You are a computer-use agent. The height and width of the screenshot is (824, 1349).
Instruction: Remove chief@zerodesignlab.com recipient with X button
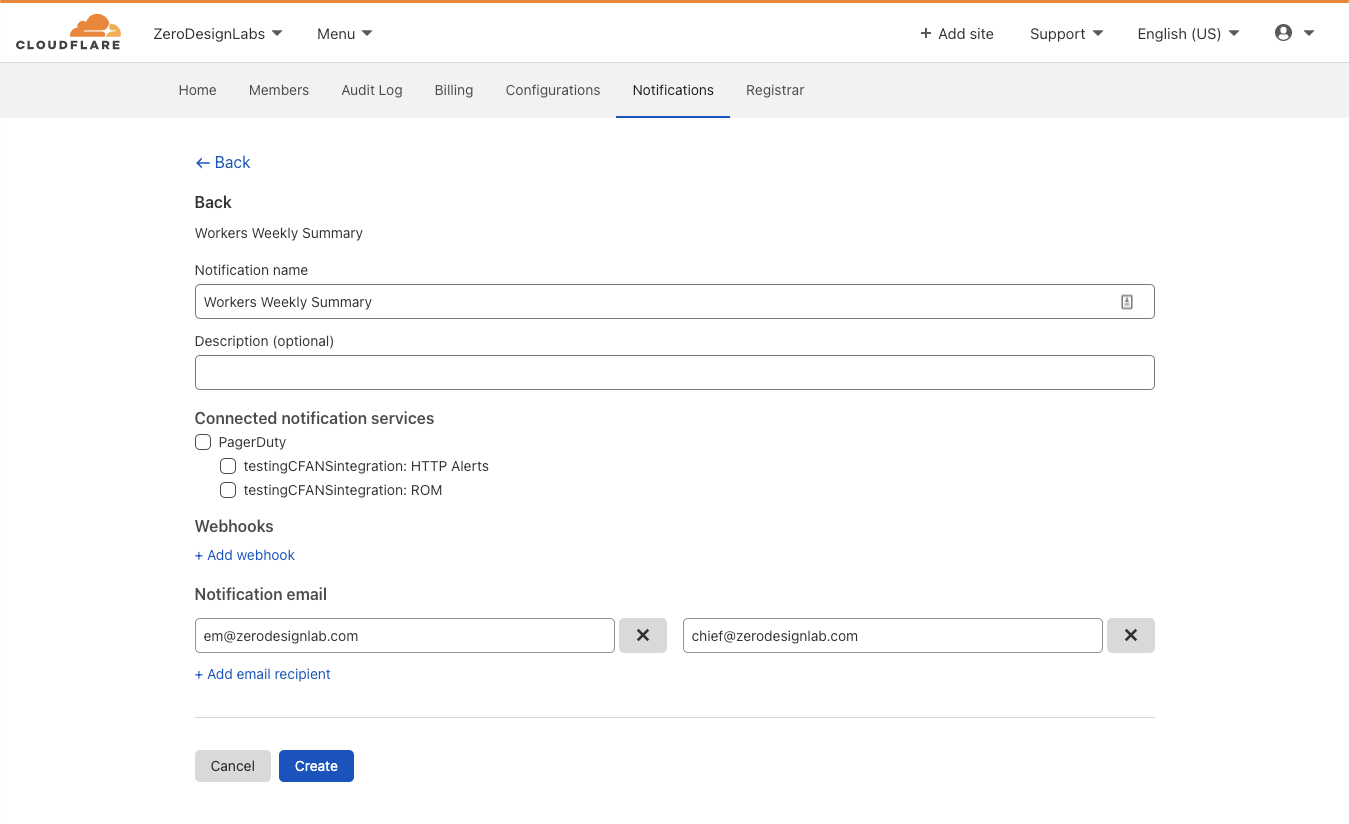tap(1131, 636)
